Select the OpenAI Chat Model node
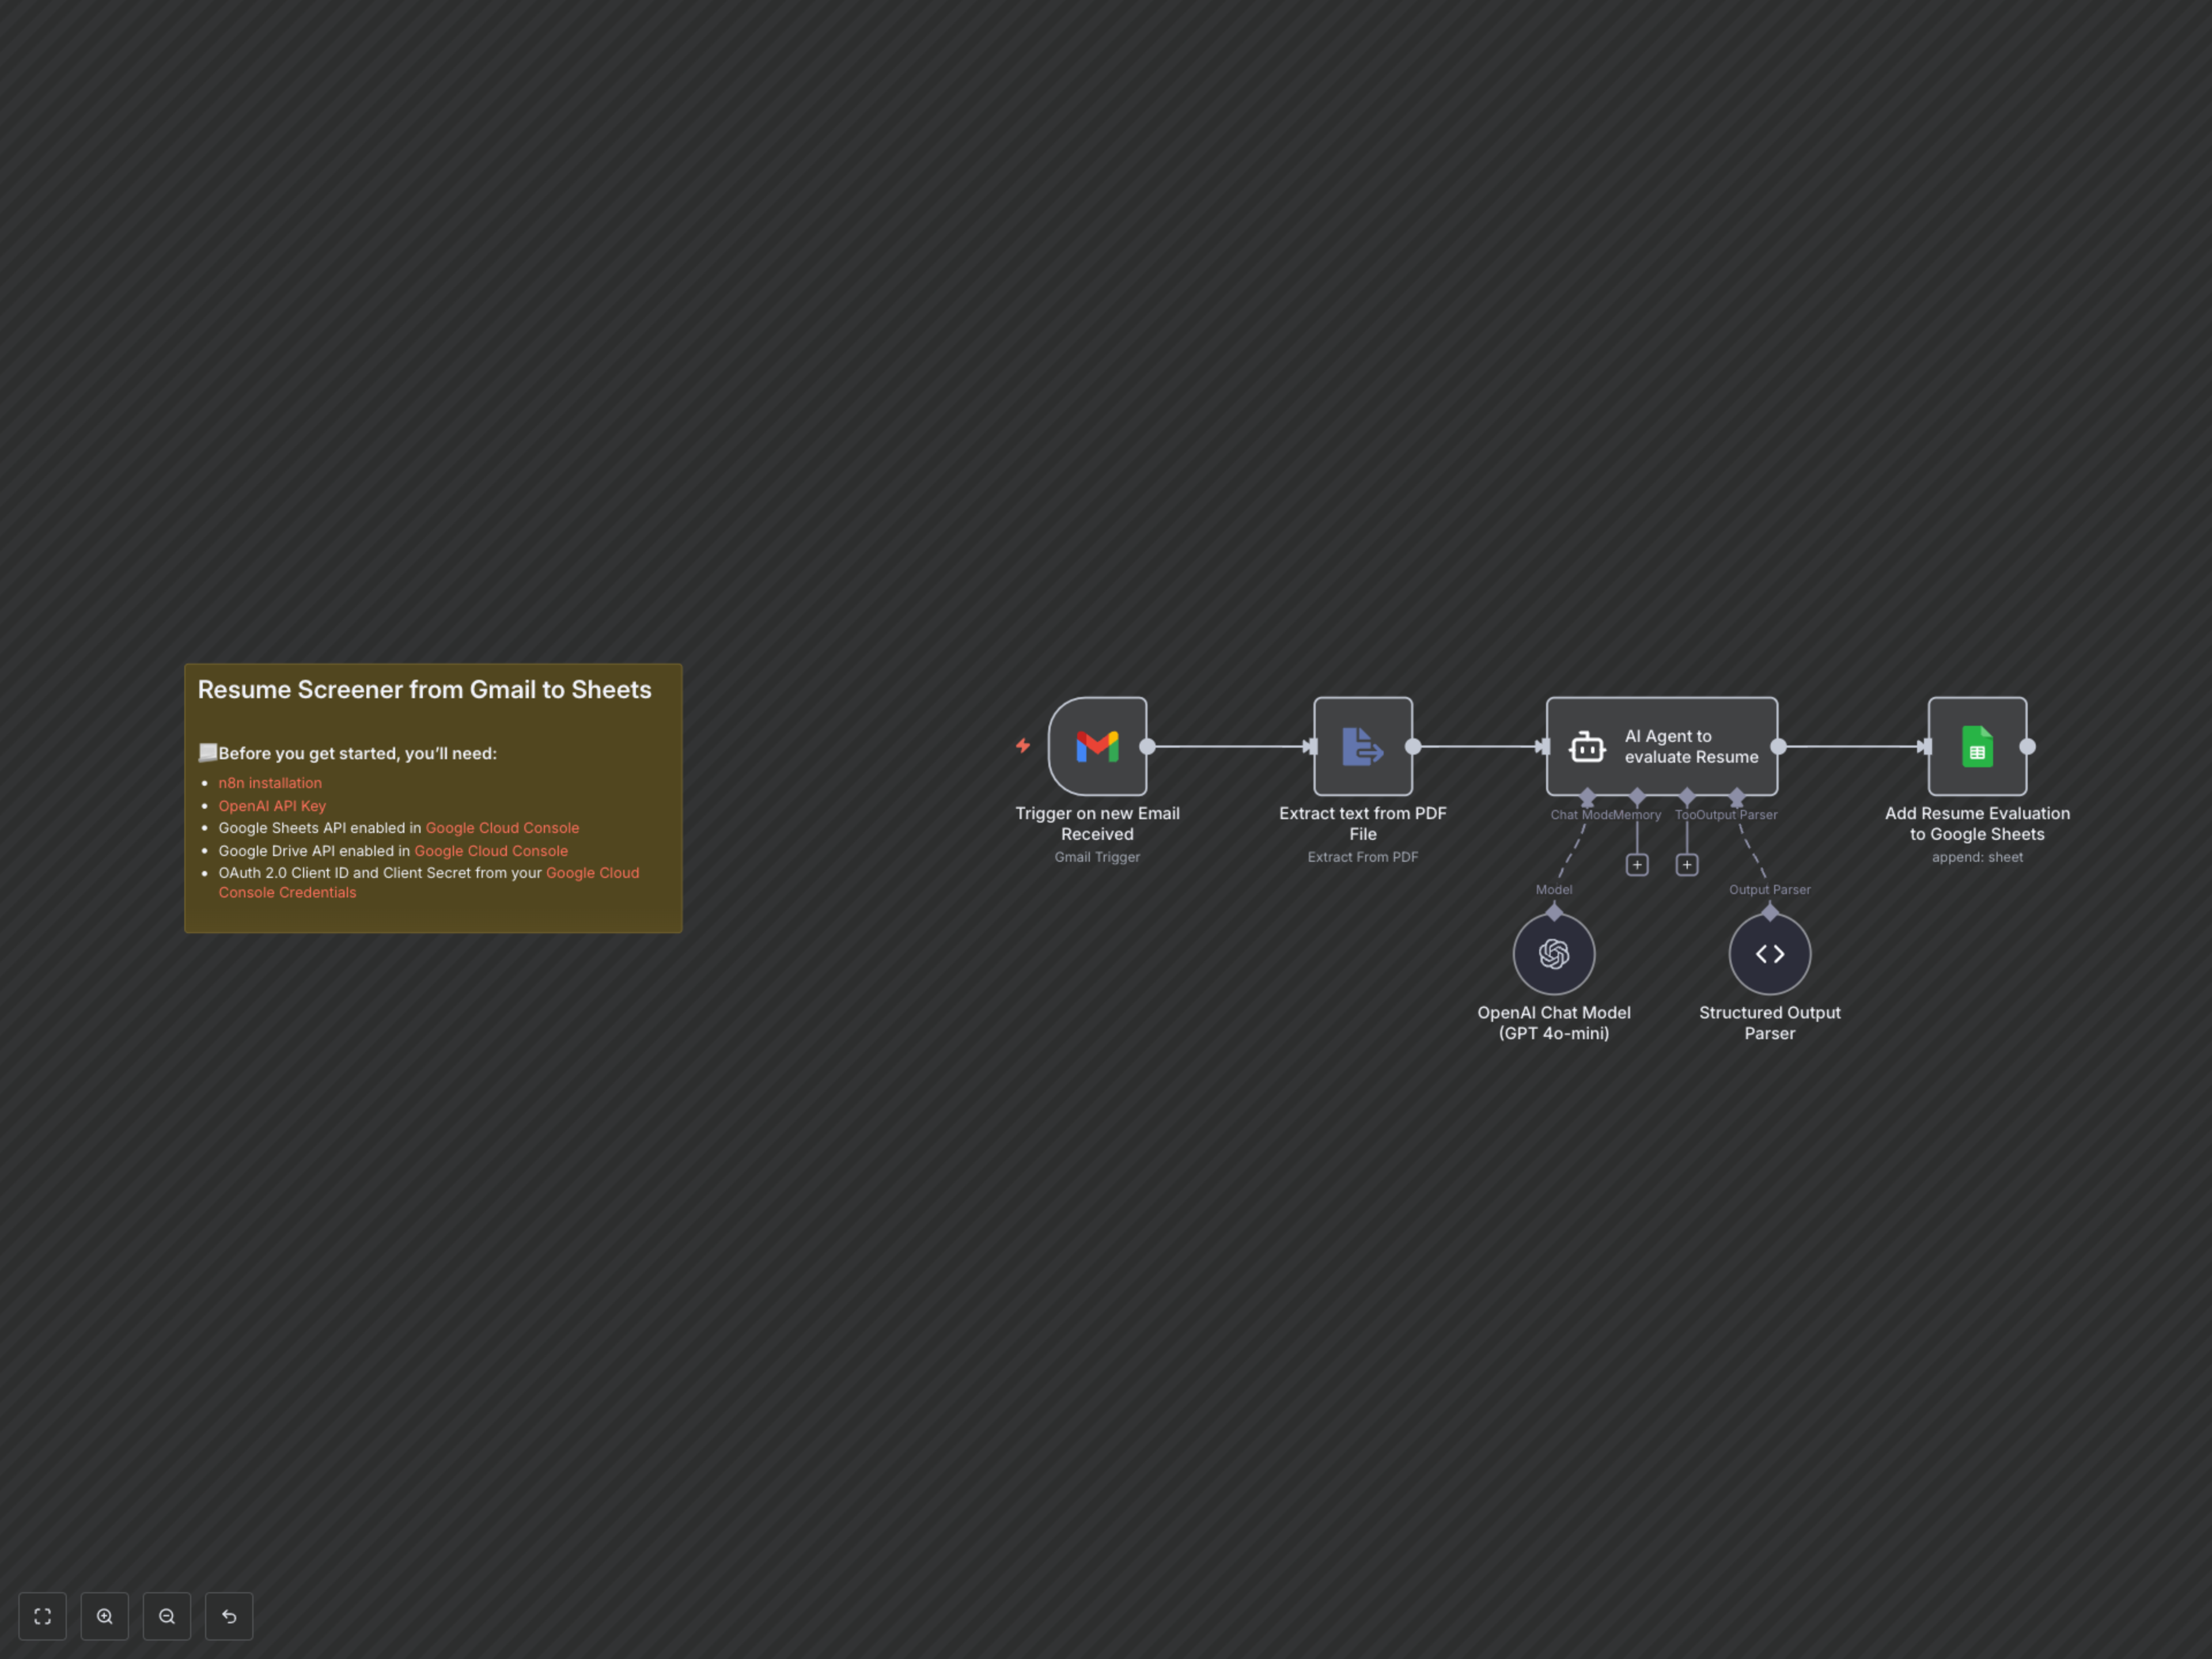Image resolution: width=2212 pixels, height=1659 pixels. pos(1553,953)
